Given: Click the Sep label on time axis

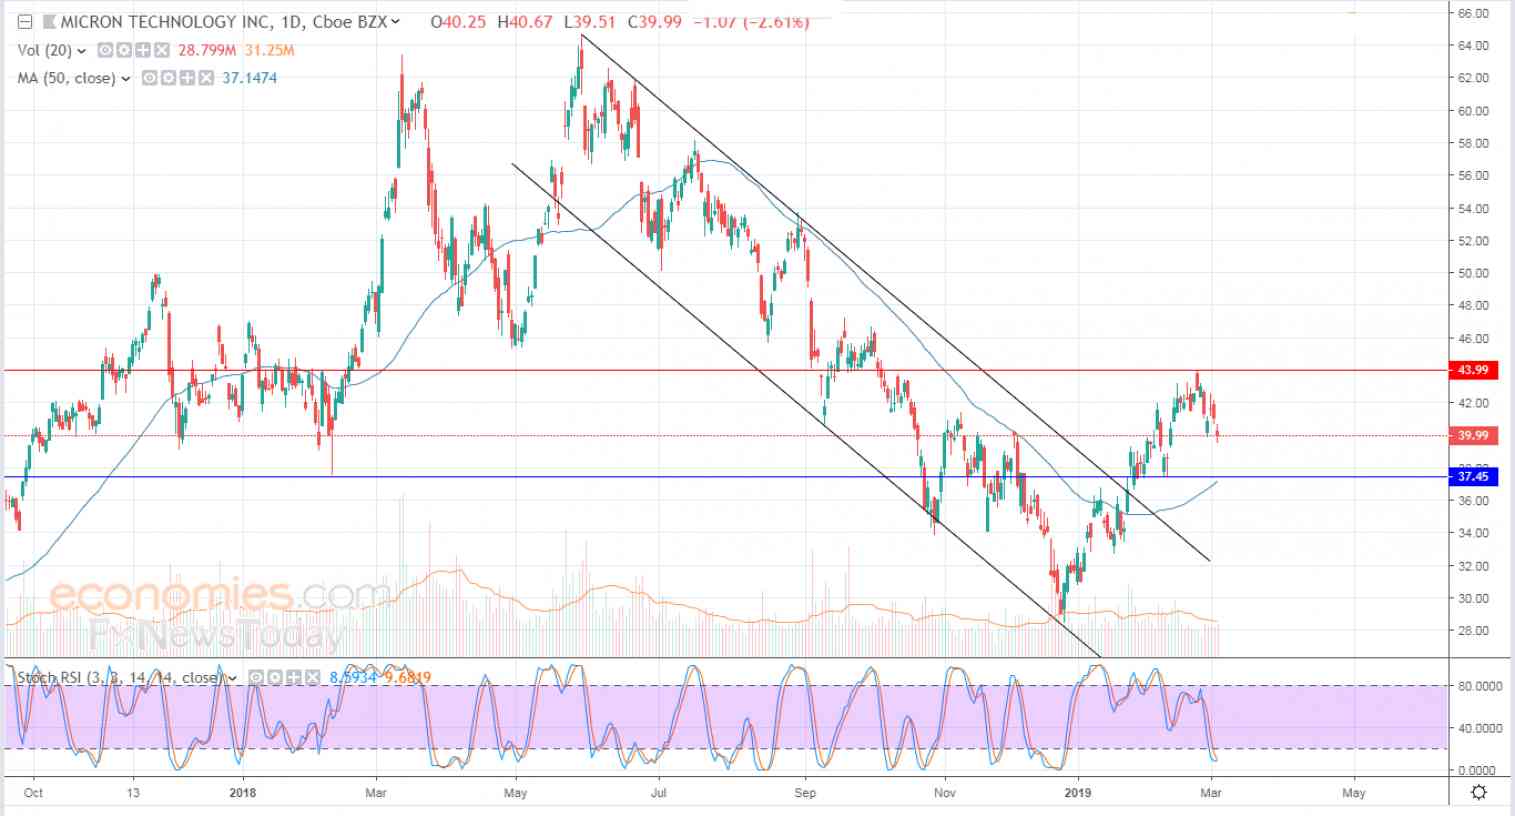Looking at the screenshot, I should point(805,793).
